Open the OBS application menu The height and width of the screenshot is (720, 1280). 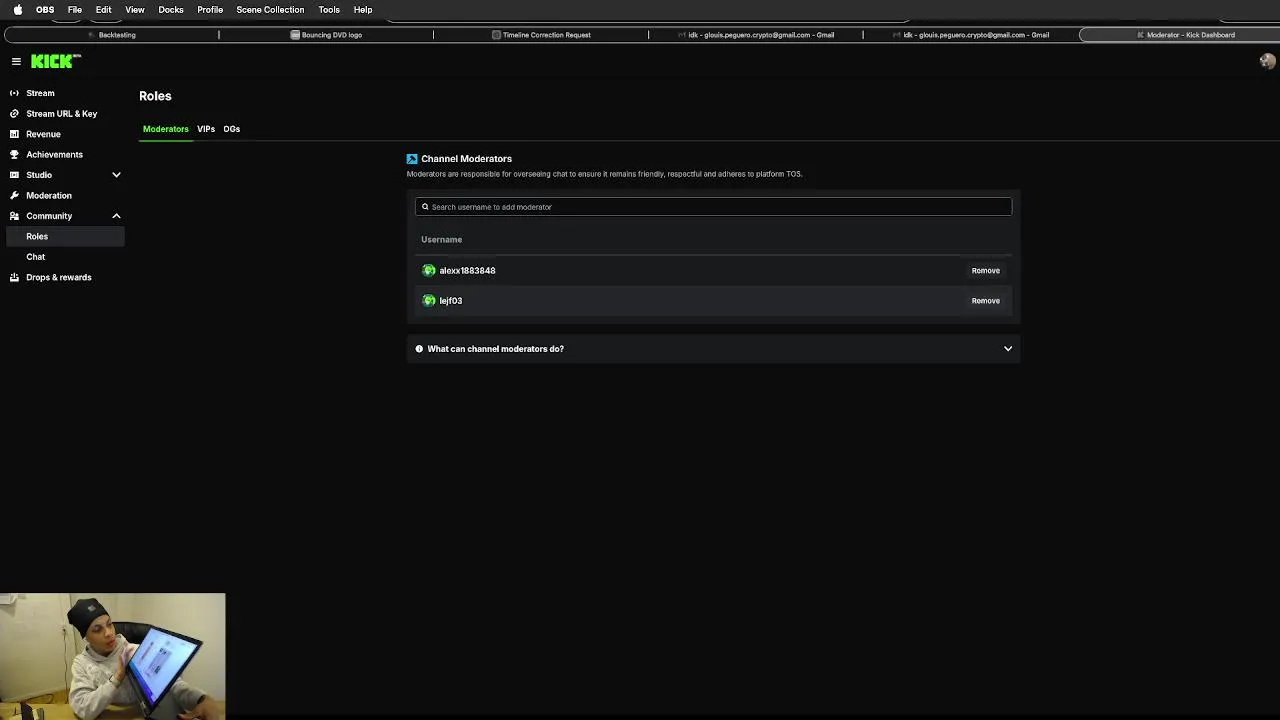[x=45, y=10]
